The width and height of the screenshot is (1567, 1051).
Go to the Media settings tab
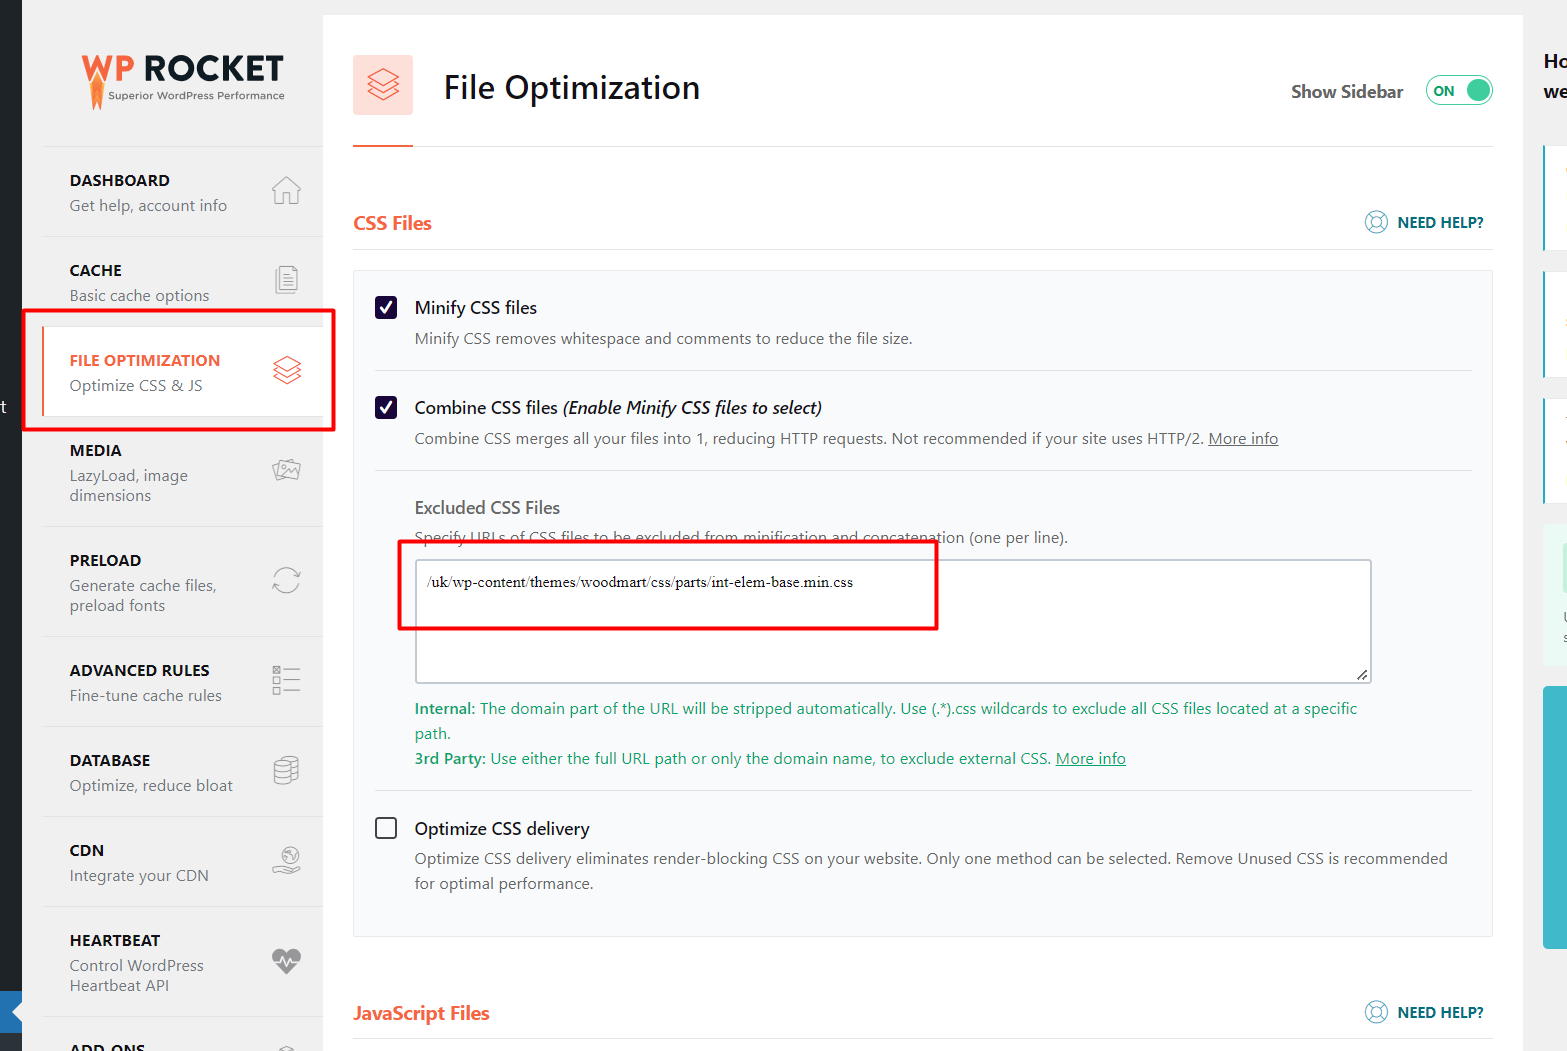point(182,472)
